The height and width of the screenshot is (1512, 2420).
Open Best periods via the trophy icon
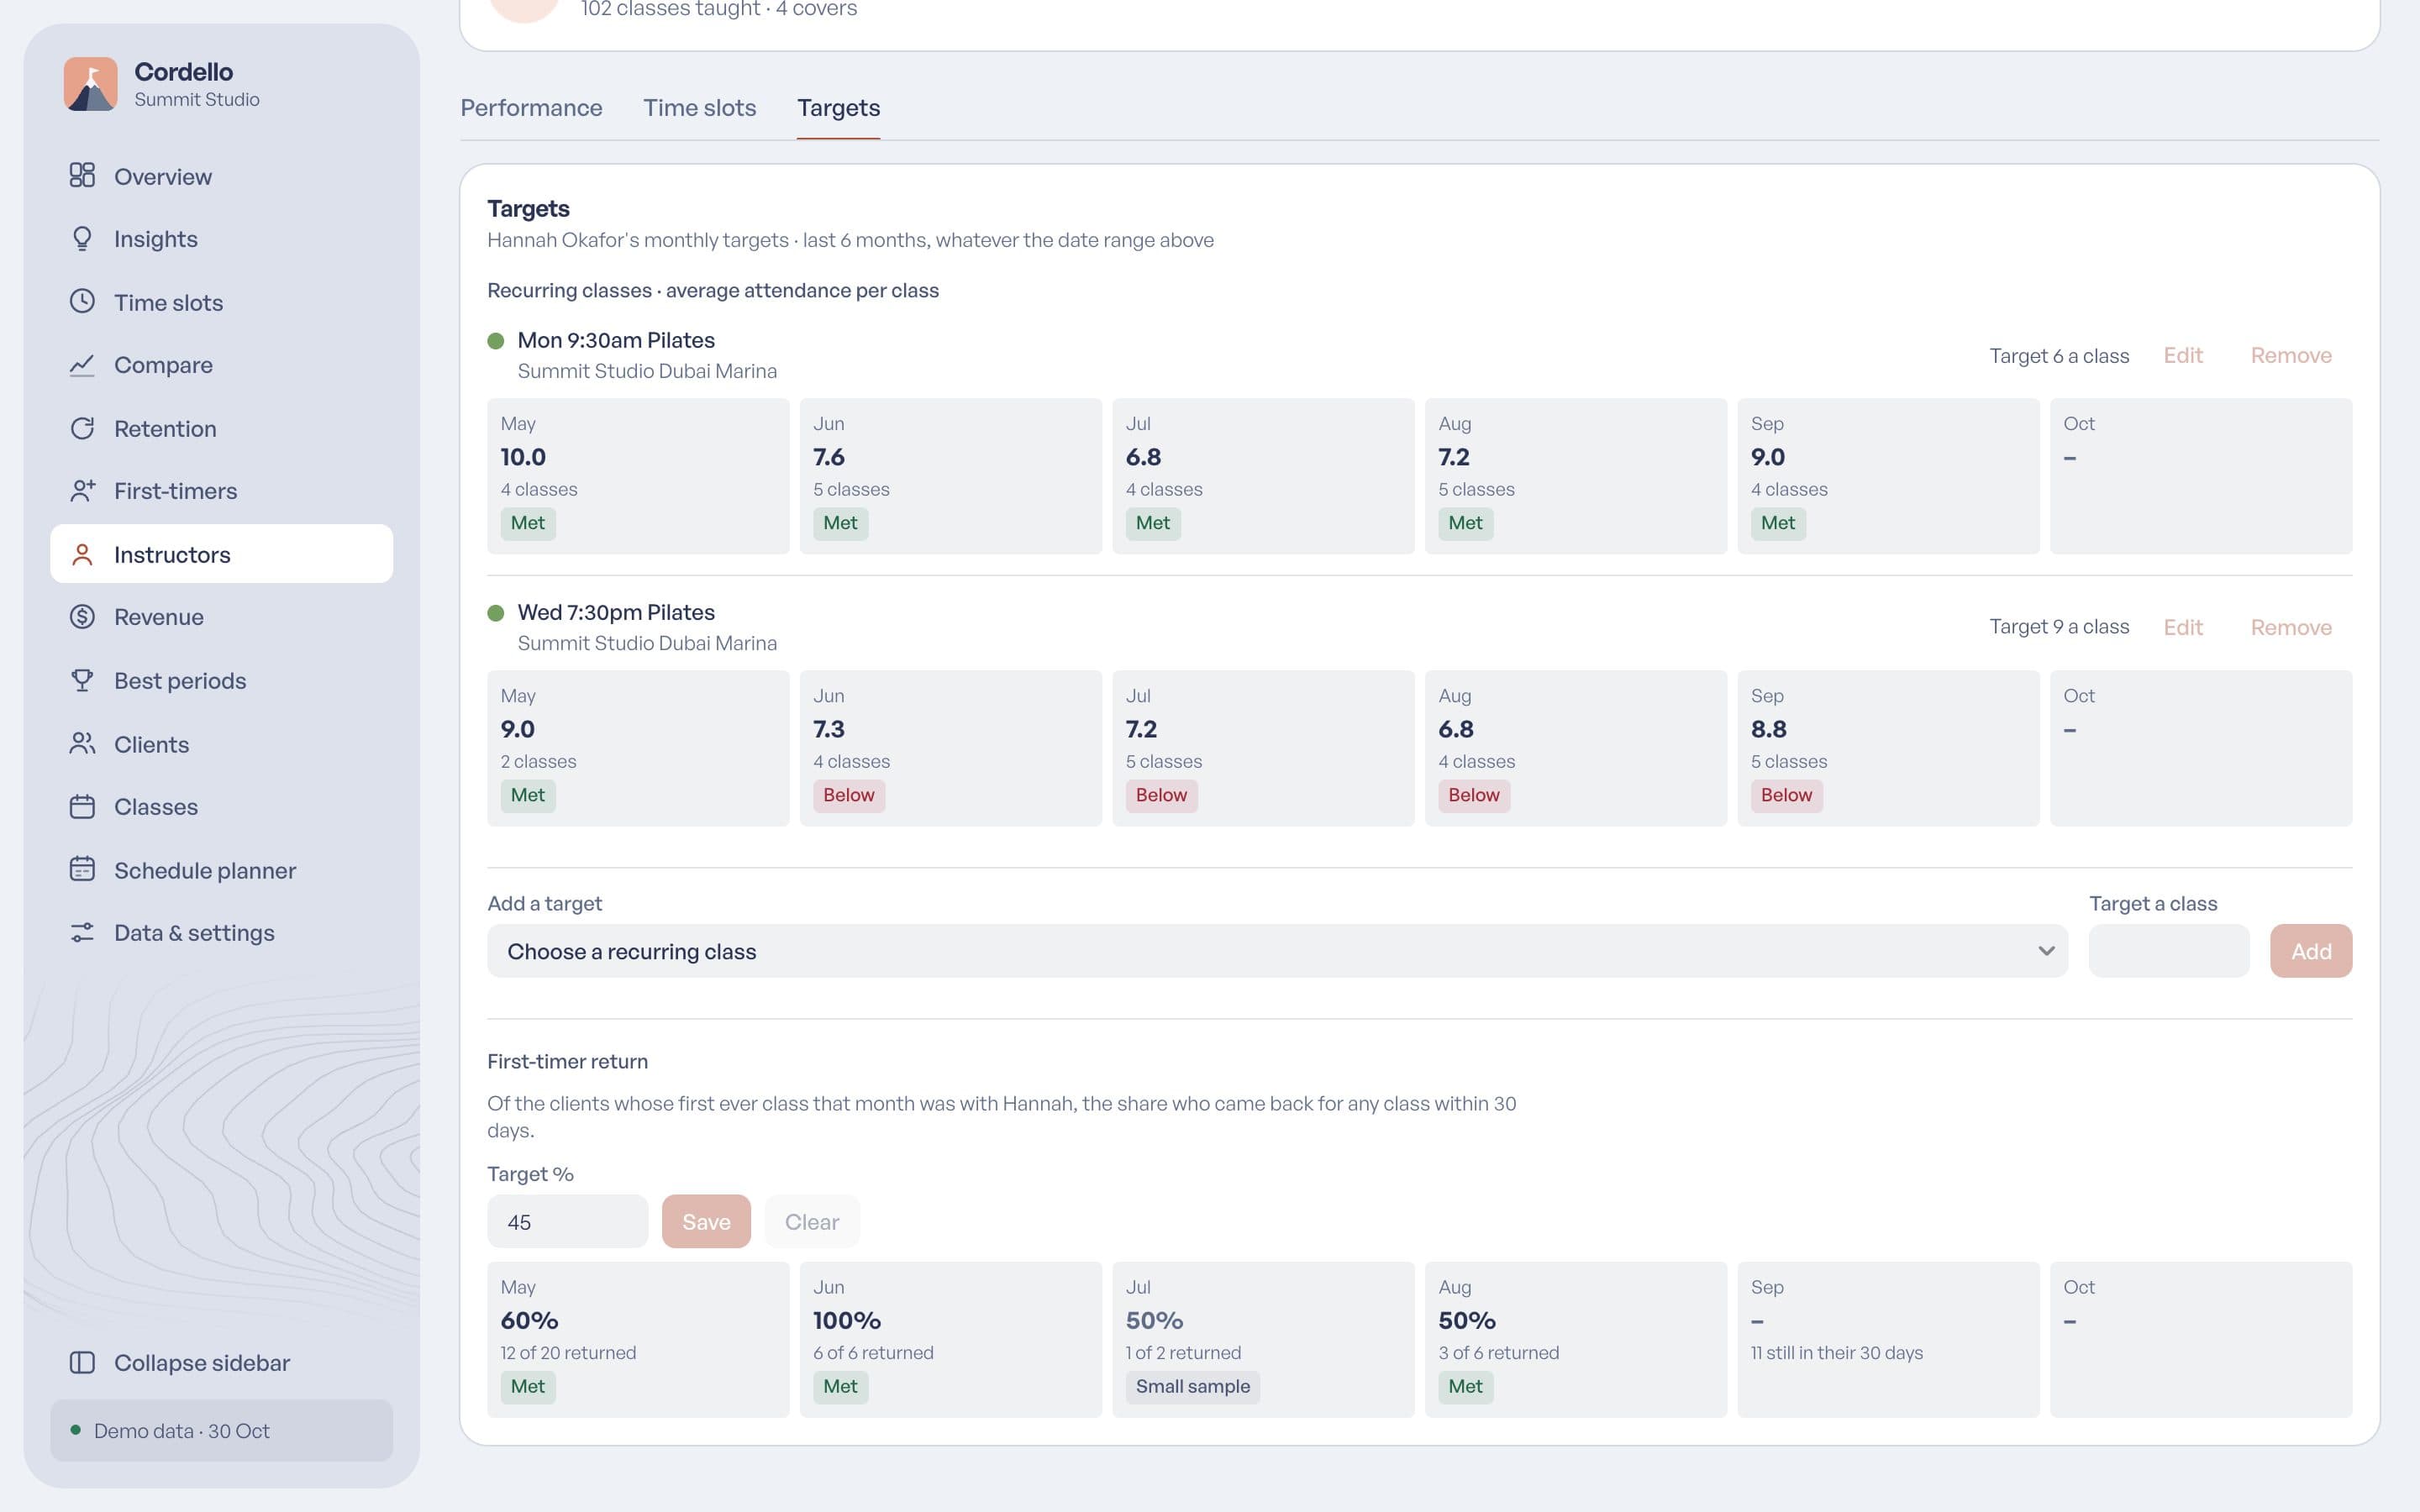pyautogui.click(x=82, y=680)
